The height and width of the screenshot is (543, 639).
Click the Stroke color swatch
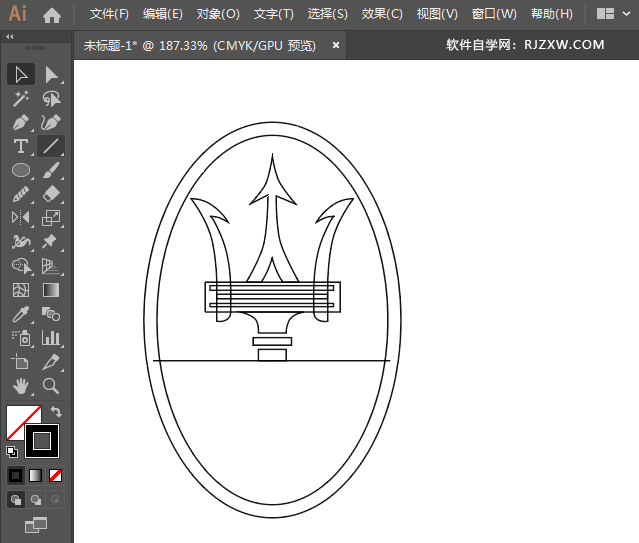coord(42,441)
